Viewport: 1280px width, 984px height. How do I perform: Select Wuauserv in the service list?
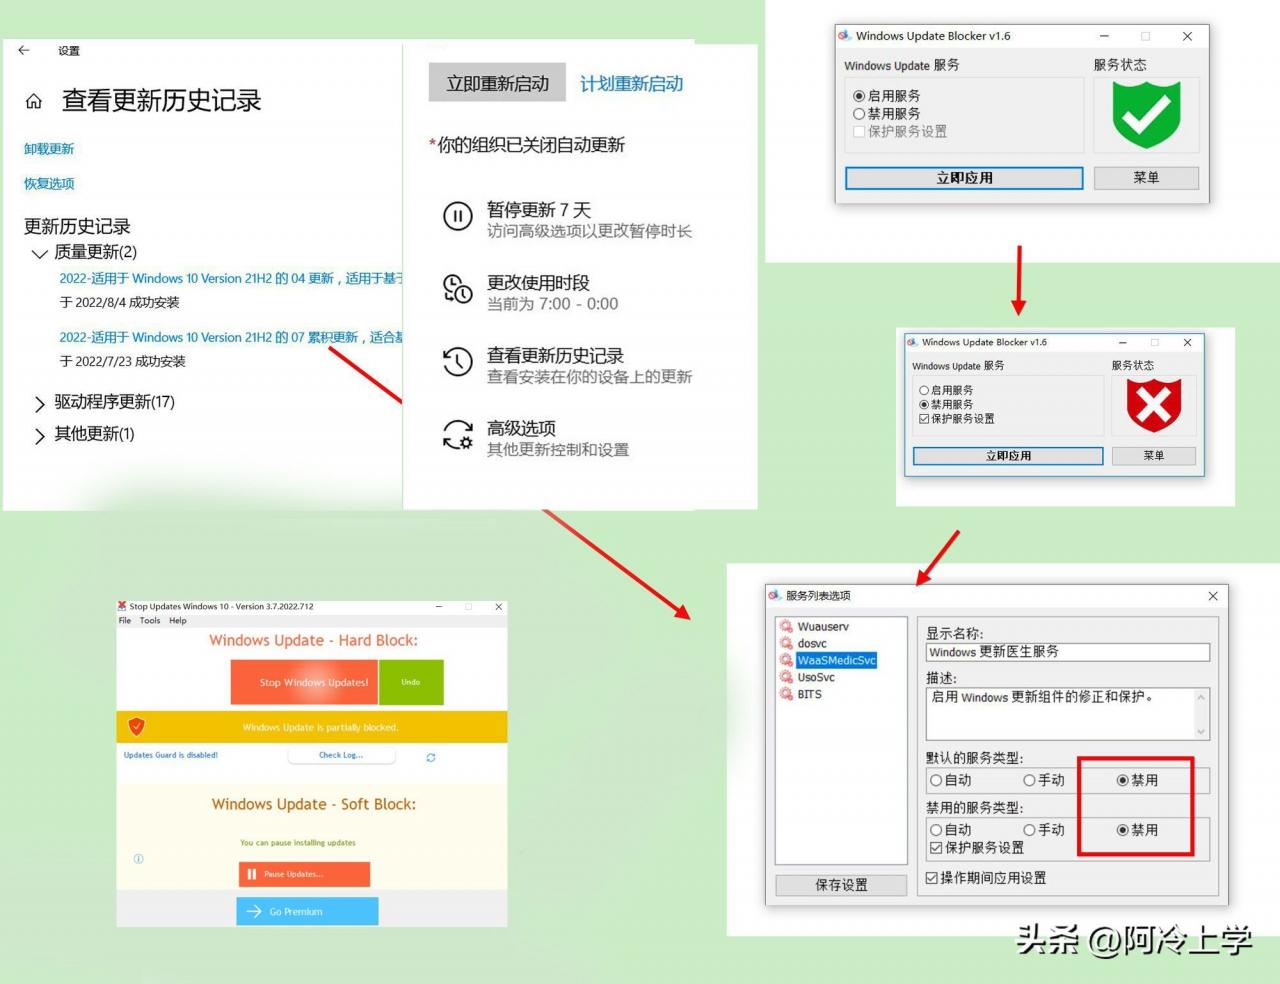[823, 627]
